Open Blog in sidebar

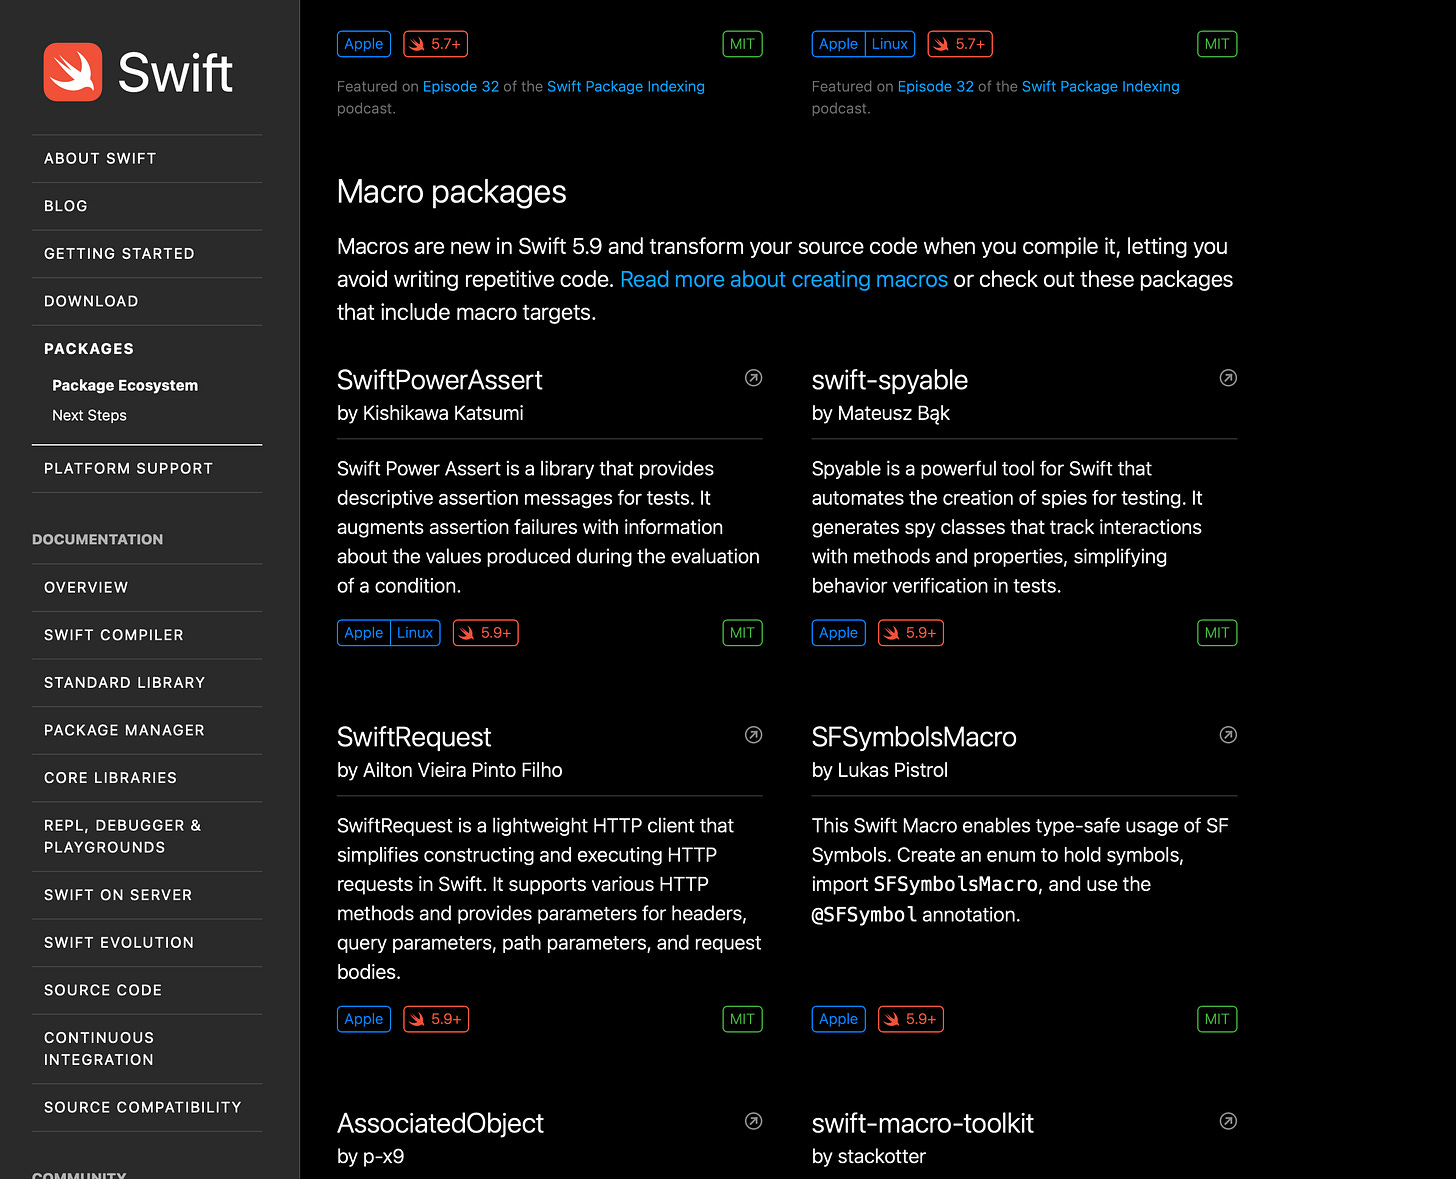tap(66, 206)
